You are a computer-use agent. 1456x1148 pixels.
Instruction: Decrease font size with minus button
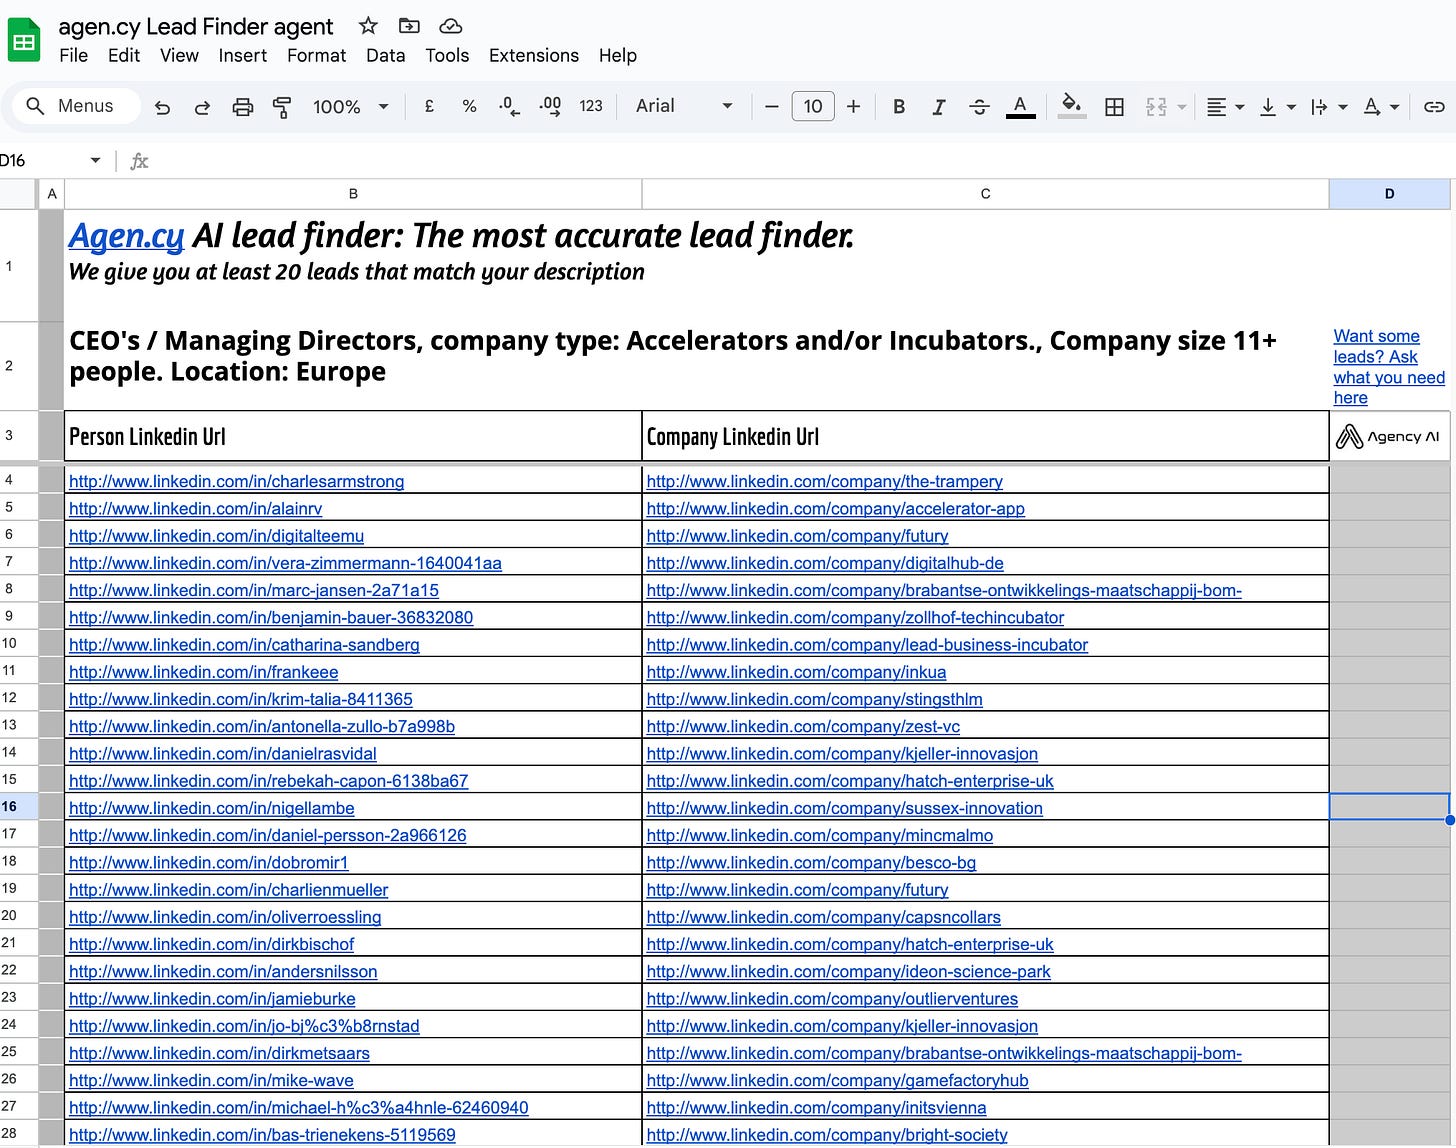coord(771,106)
